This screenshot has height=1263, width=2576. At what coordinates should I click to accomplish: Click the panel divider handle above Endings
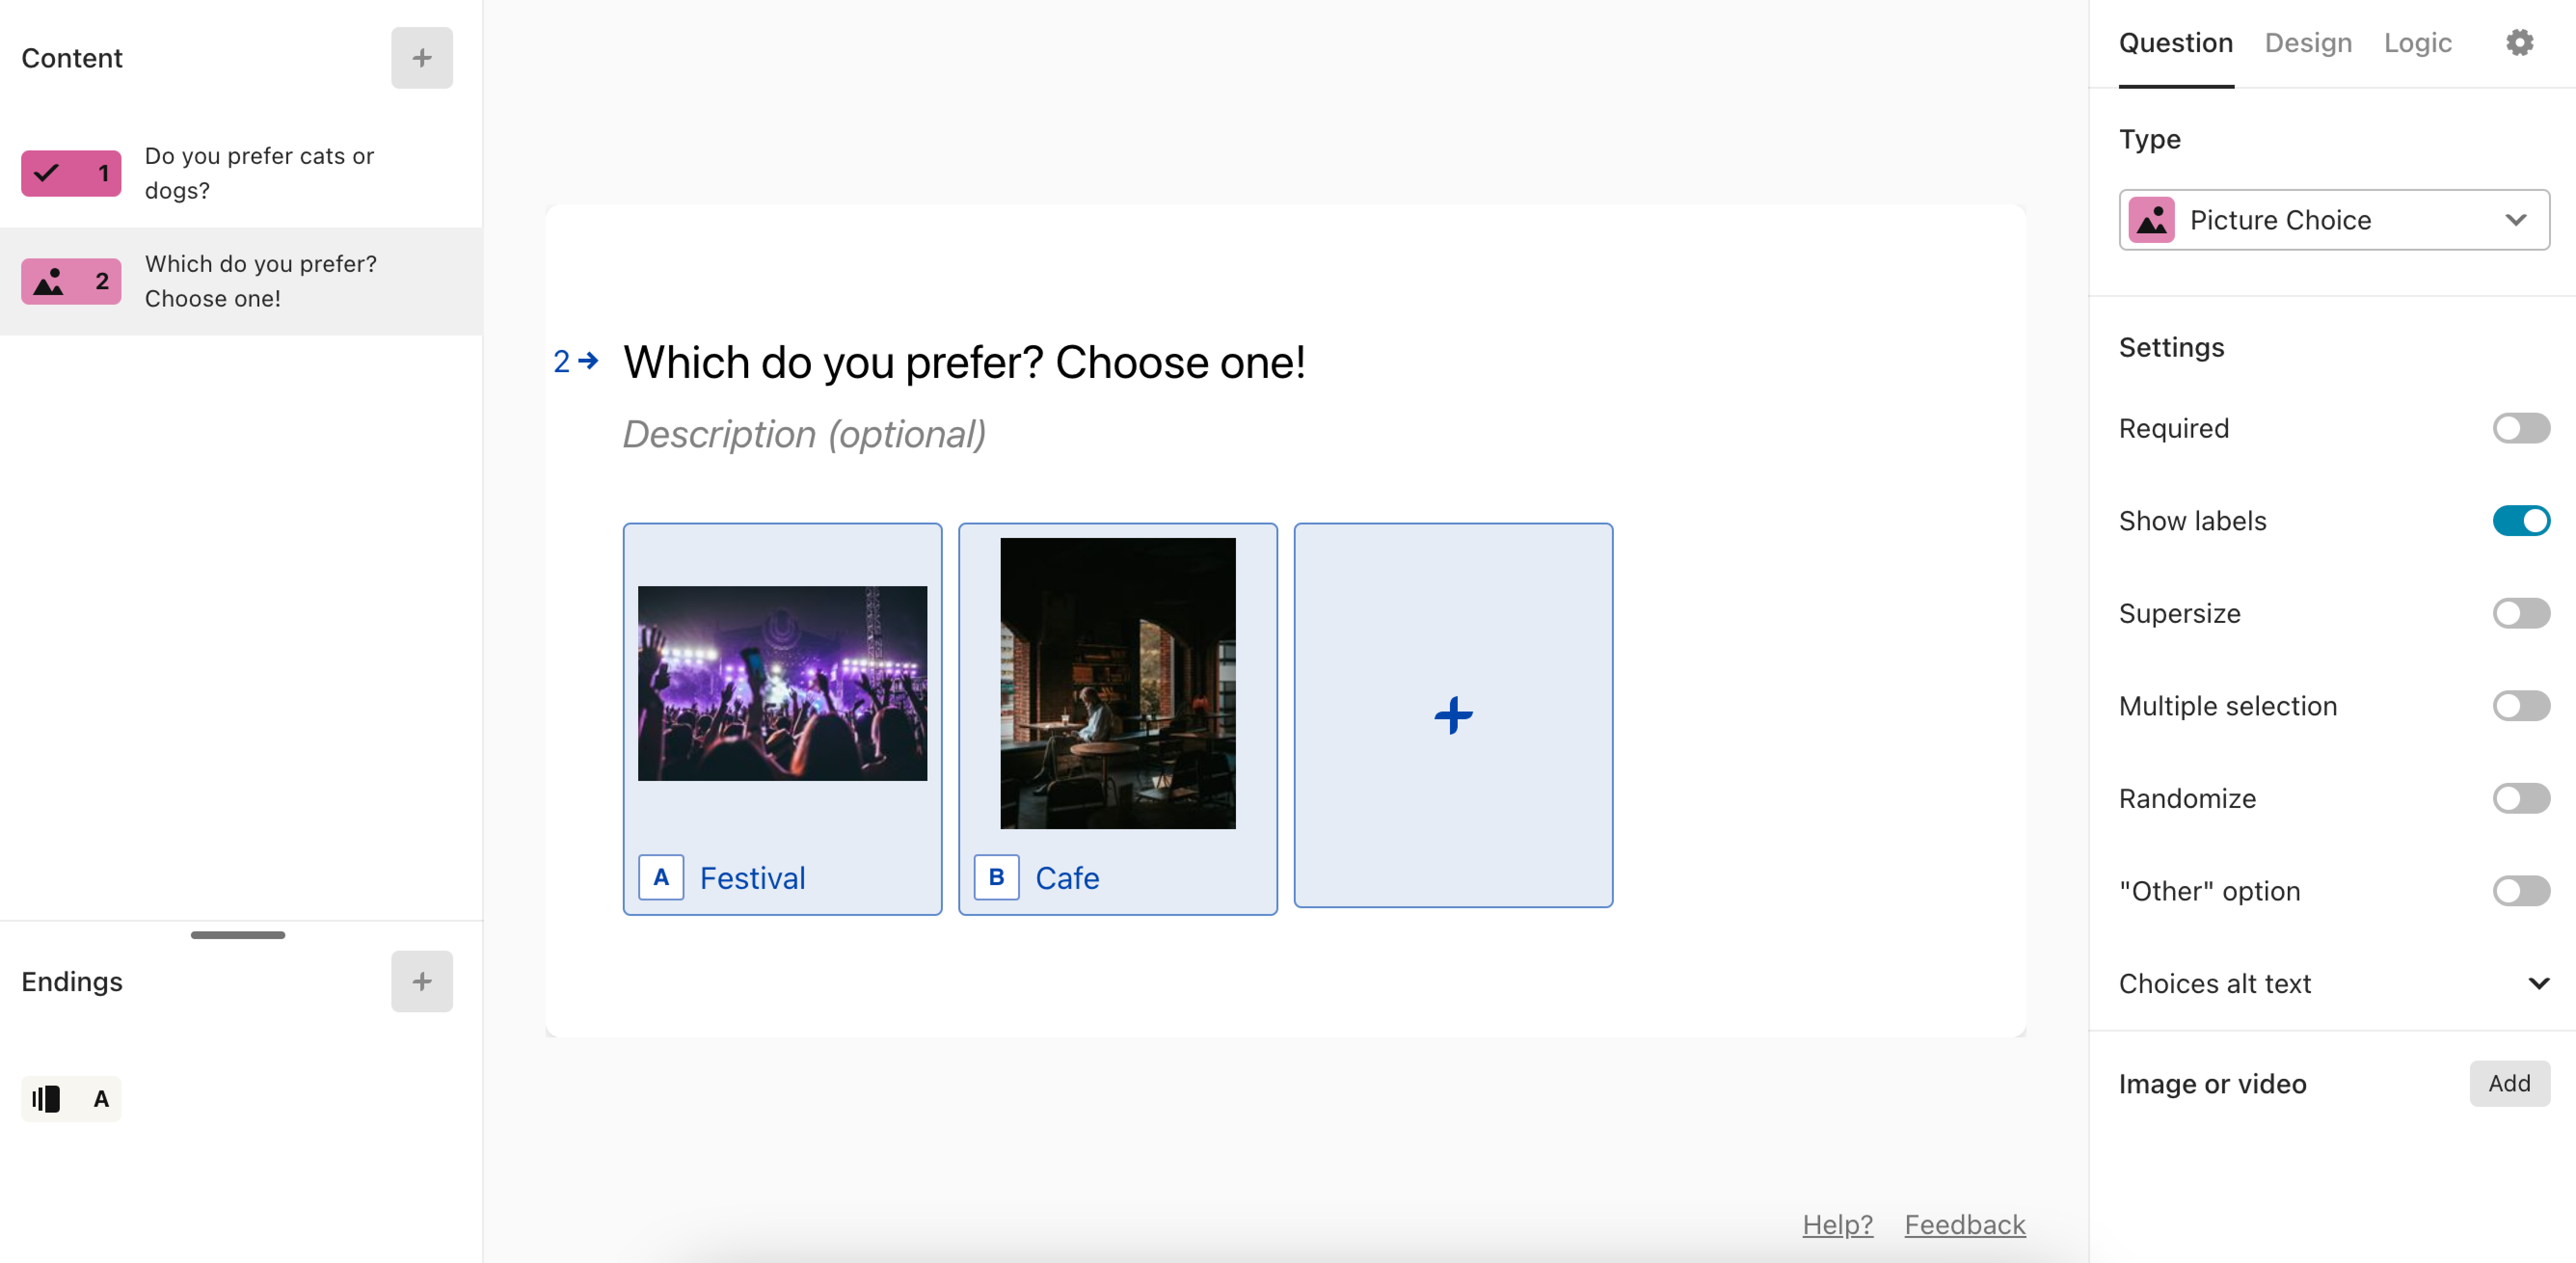[x=238, y=935]
